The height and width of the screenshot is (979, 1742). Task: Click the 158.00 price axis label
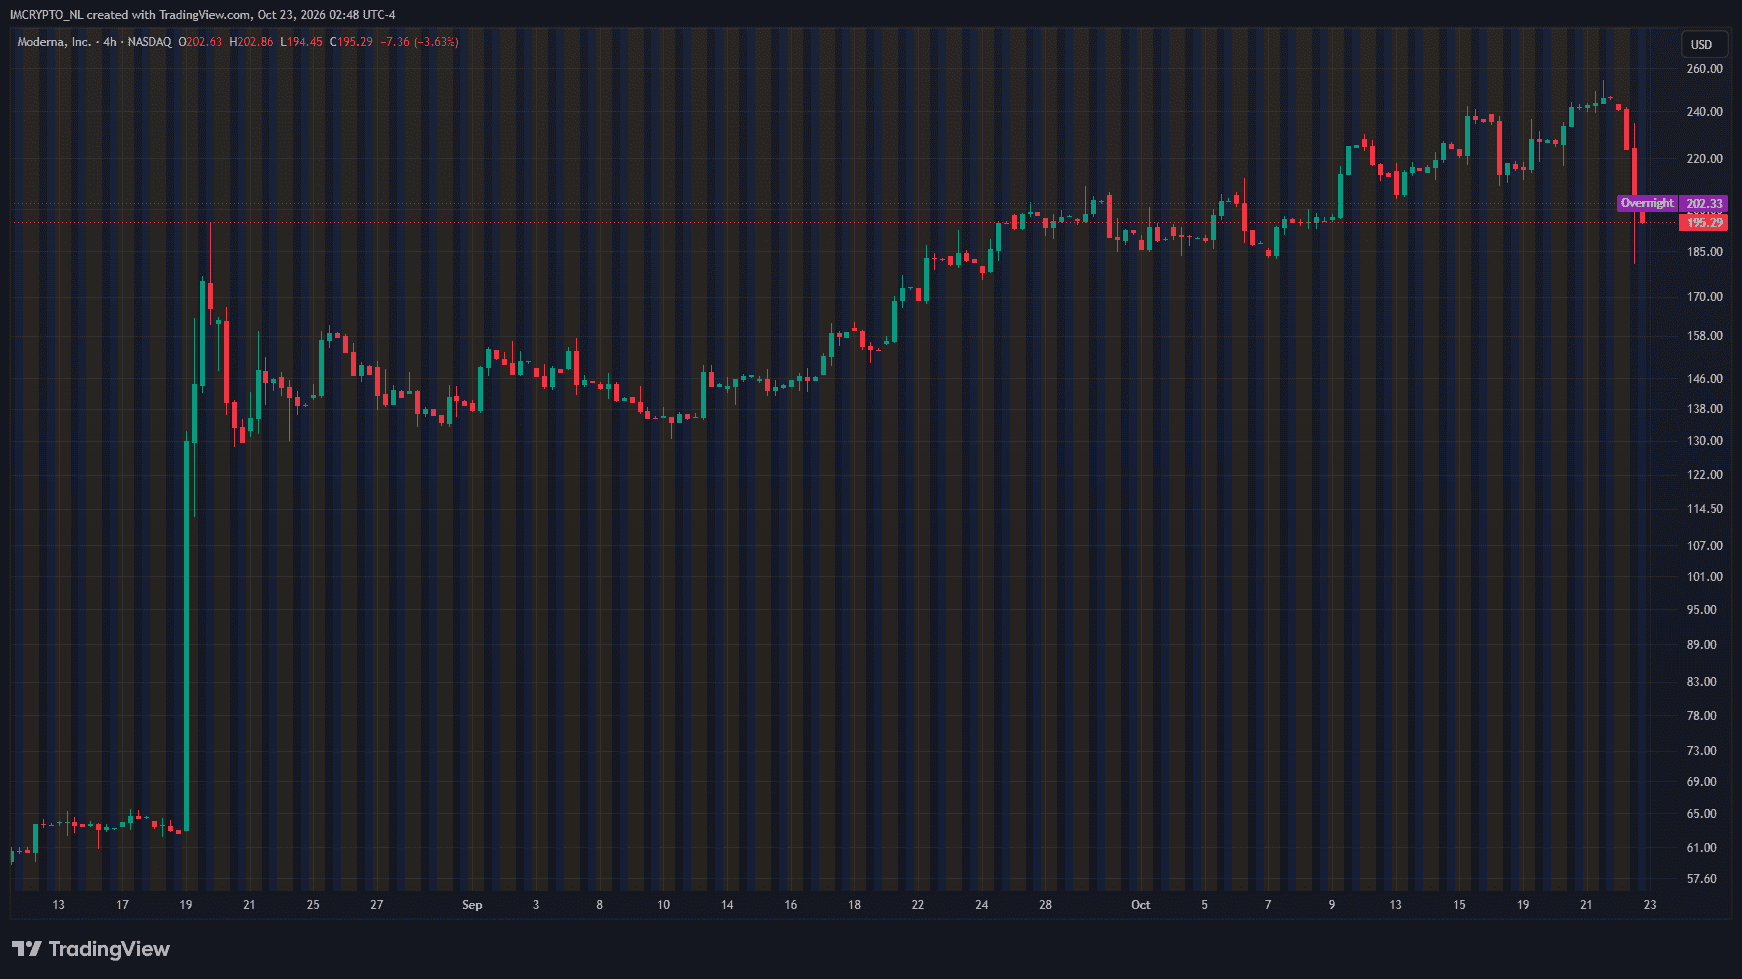click(1704, 336)
